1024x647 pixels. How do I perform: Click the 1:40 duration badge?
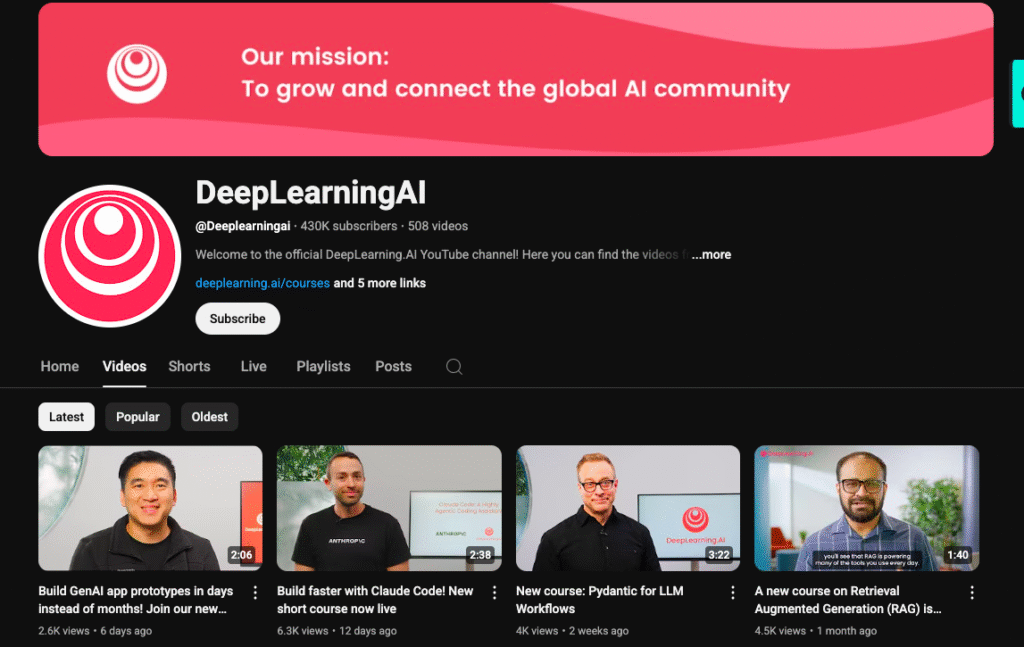pyautogui.click(x=957, y=555)
